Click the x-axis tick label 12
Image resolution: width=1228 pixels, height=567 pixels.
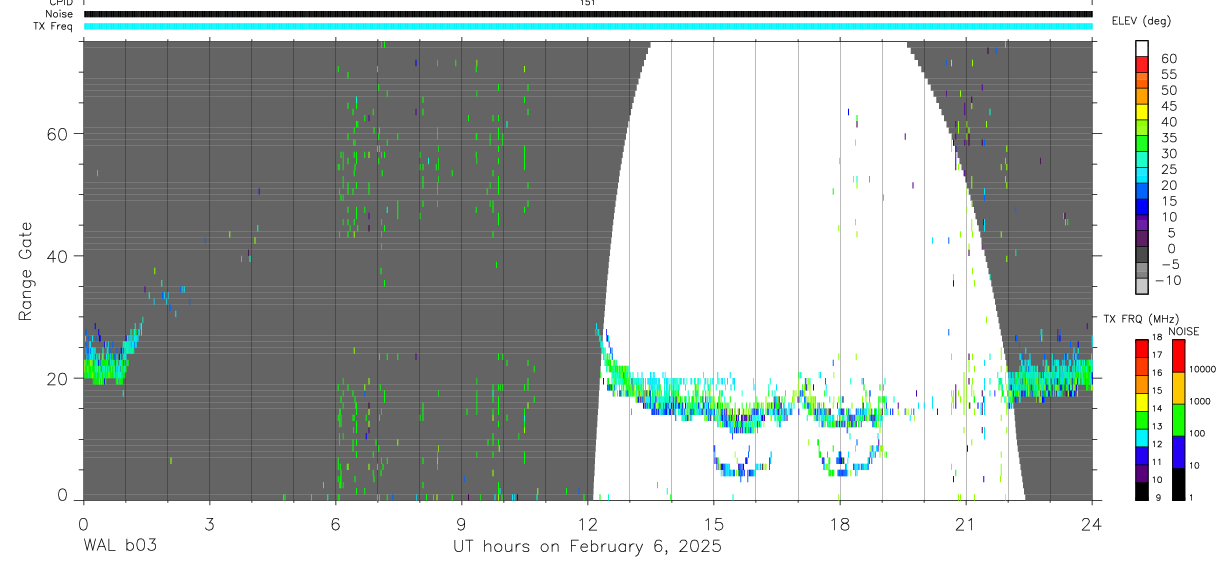588,523
